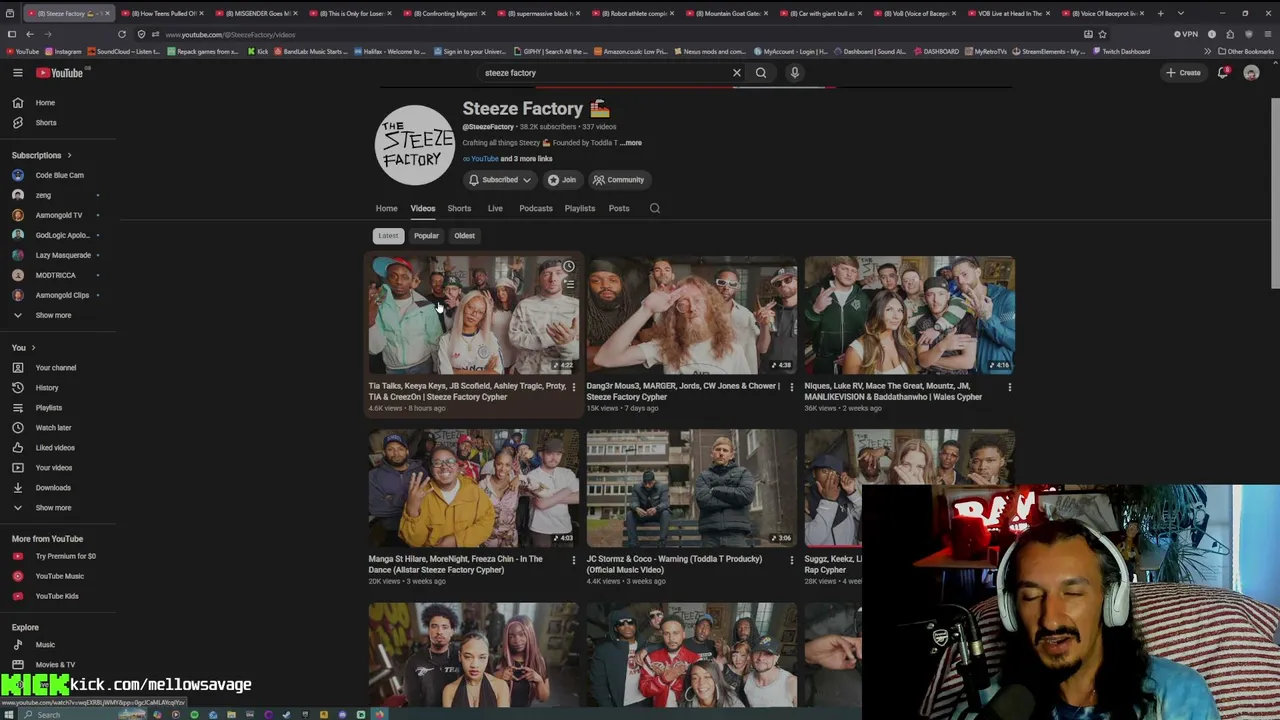Reload the page in the browser toolbar
This screenshot has width=1280, height=720.
122,34
